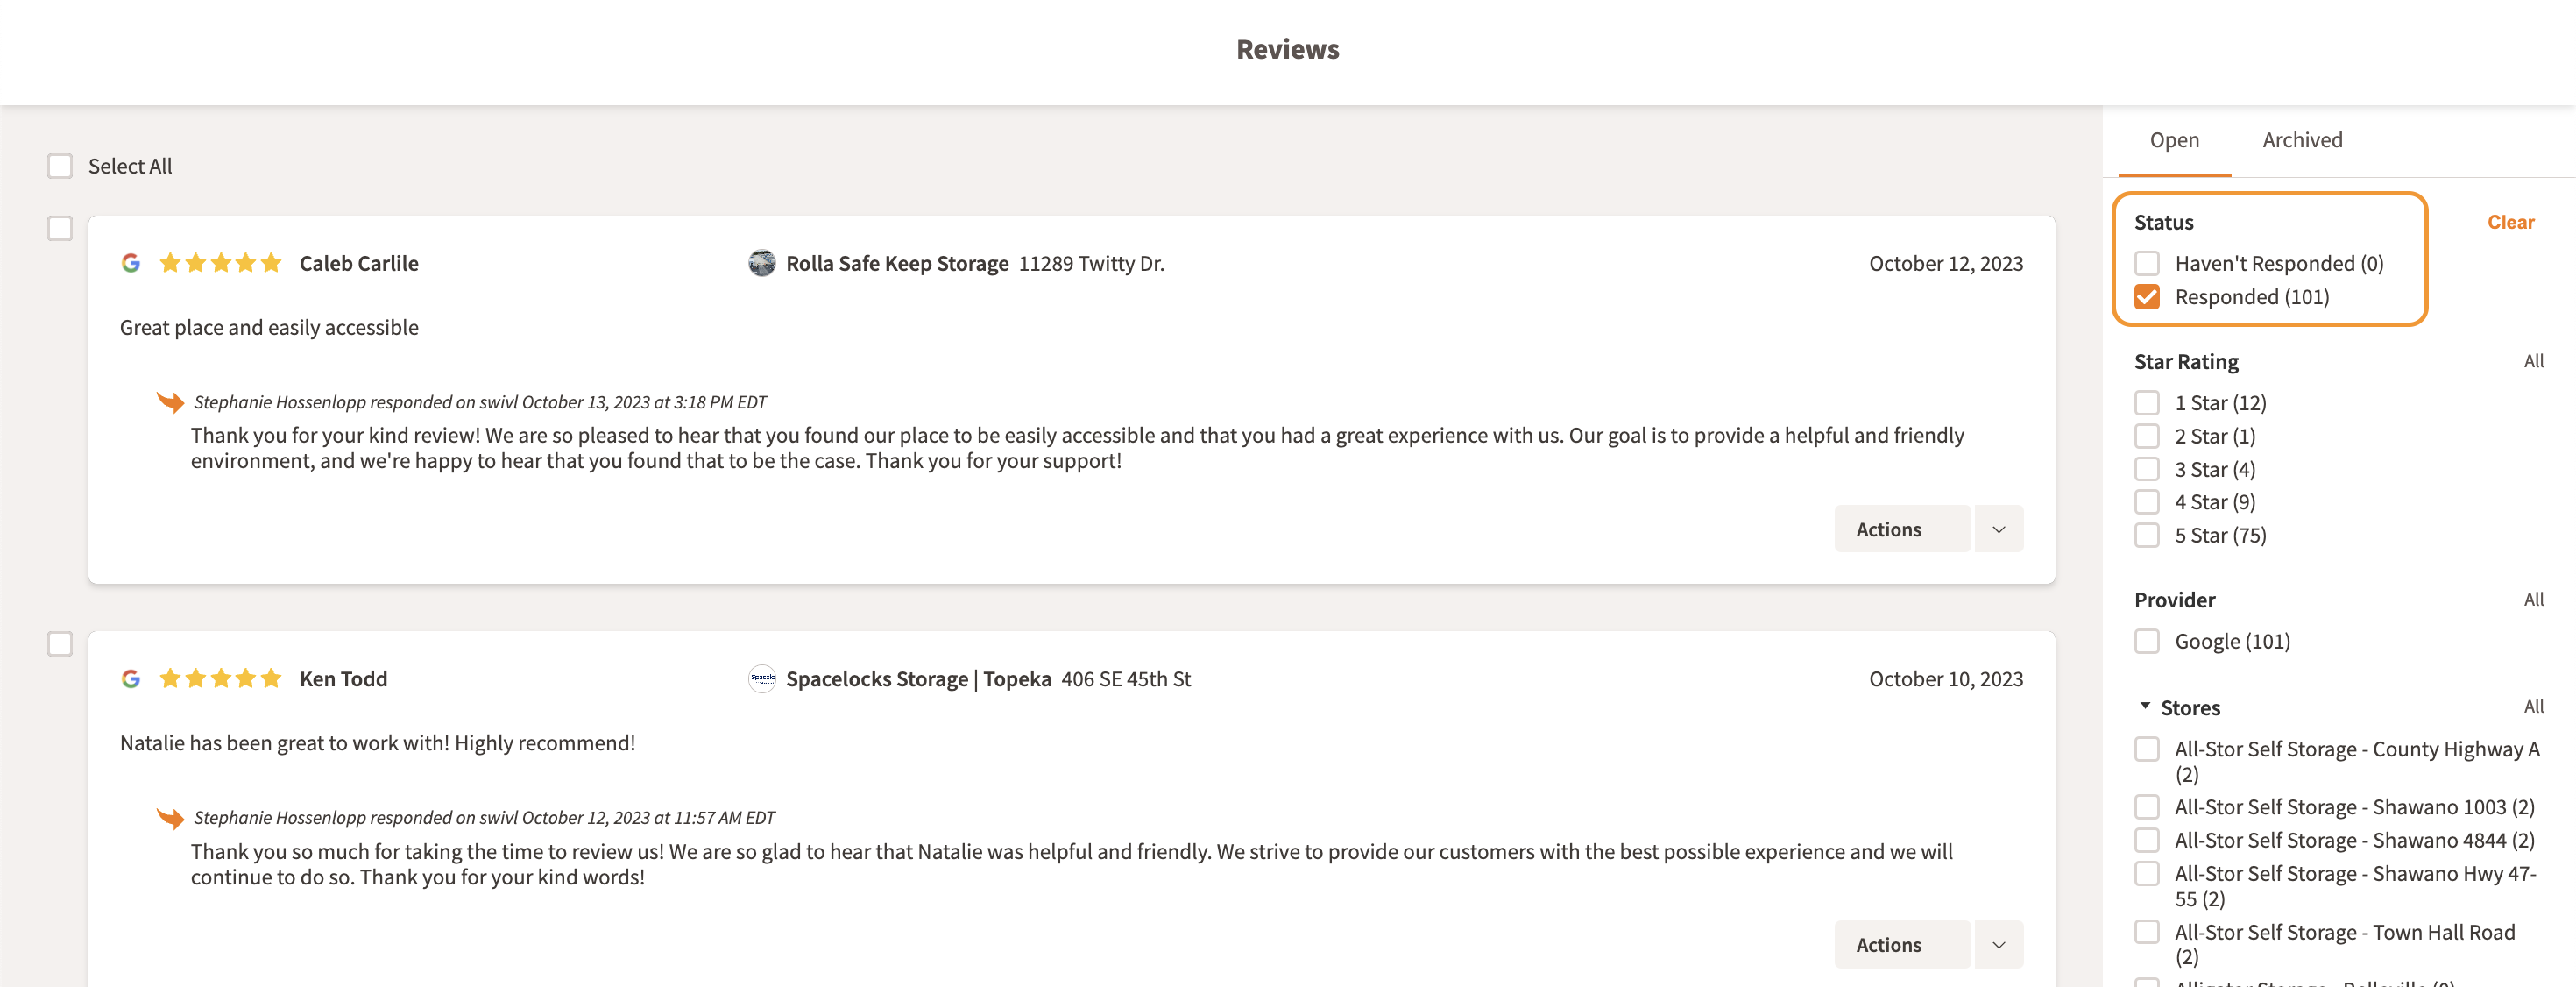Tick the Google (101) provider checkbox
Viewport: 2576px width, 987px height.
[2147, 641]
